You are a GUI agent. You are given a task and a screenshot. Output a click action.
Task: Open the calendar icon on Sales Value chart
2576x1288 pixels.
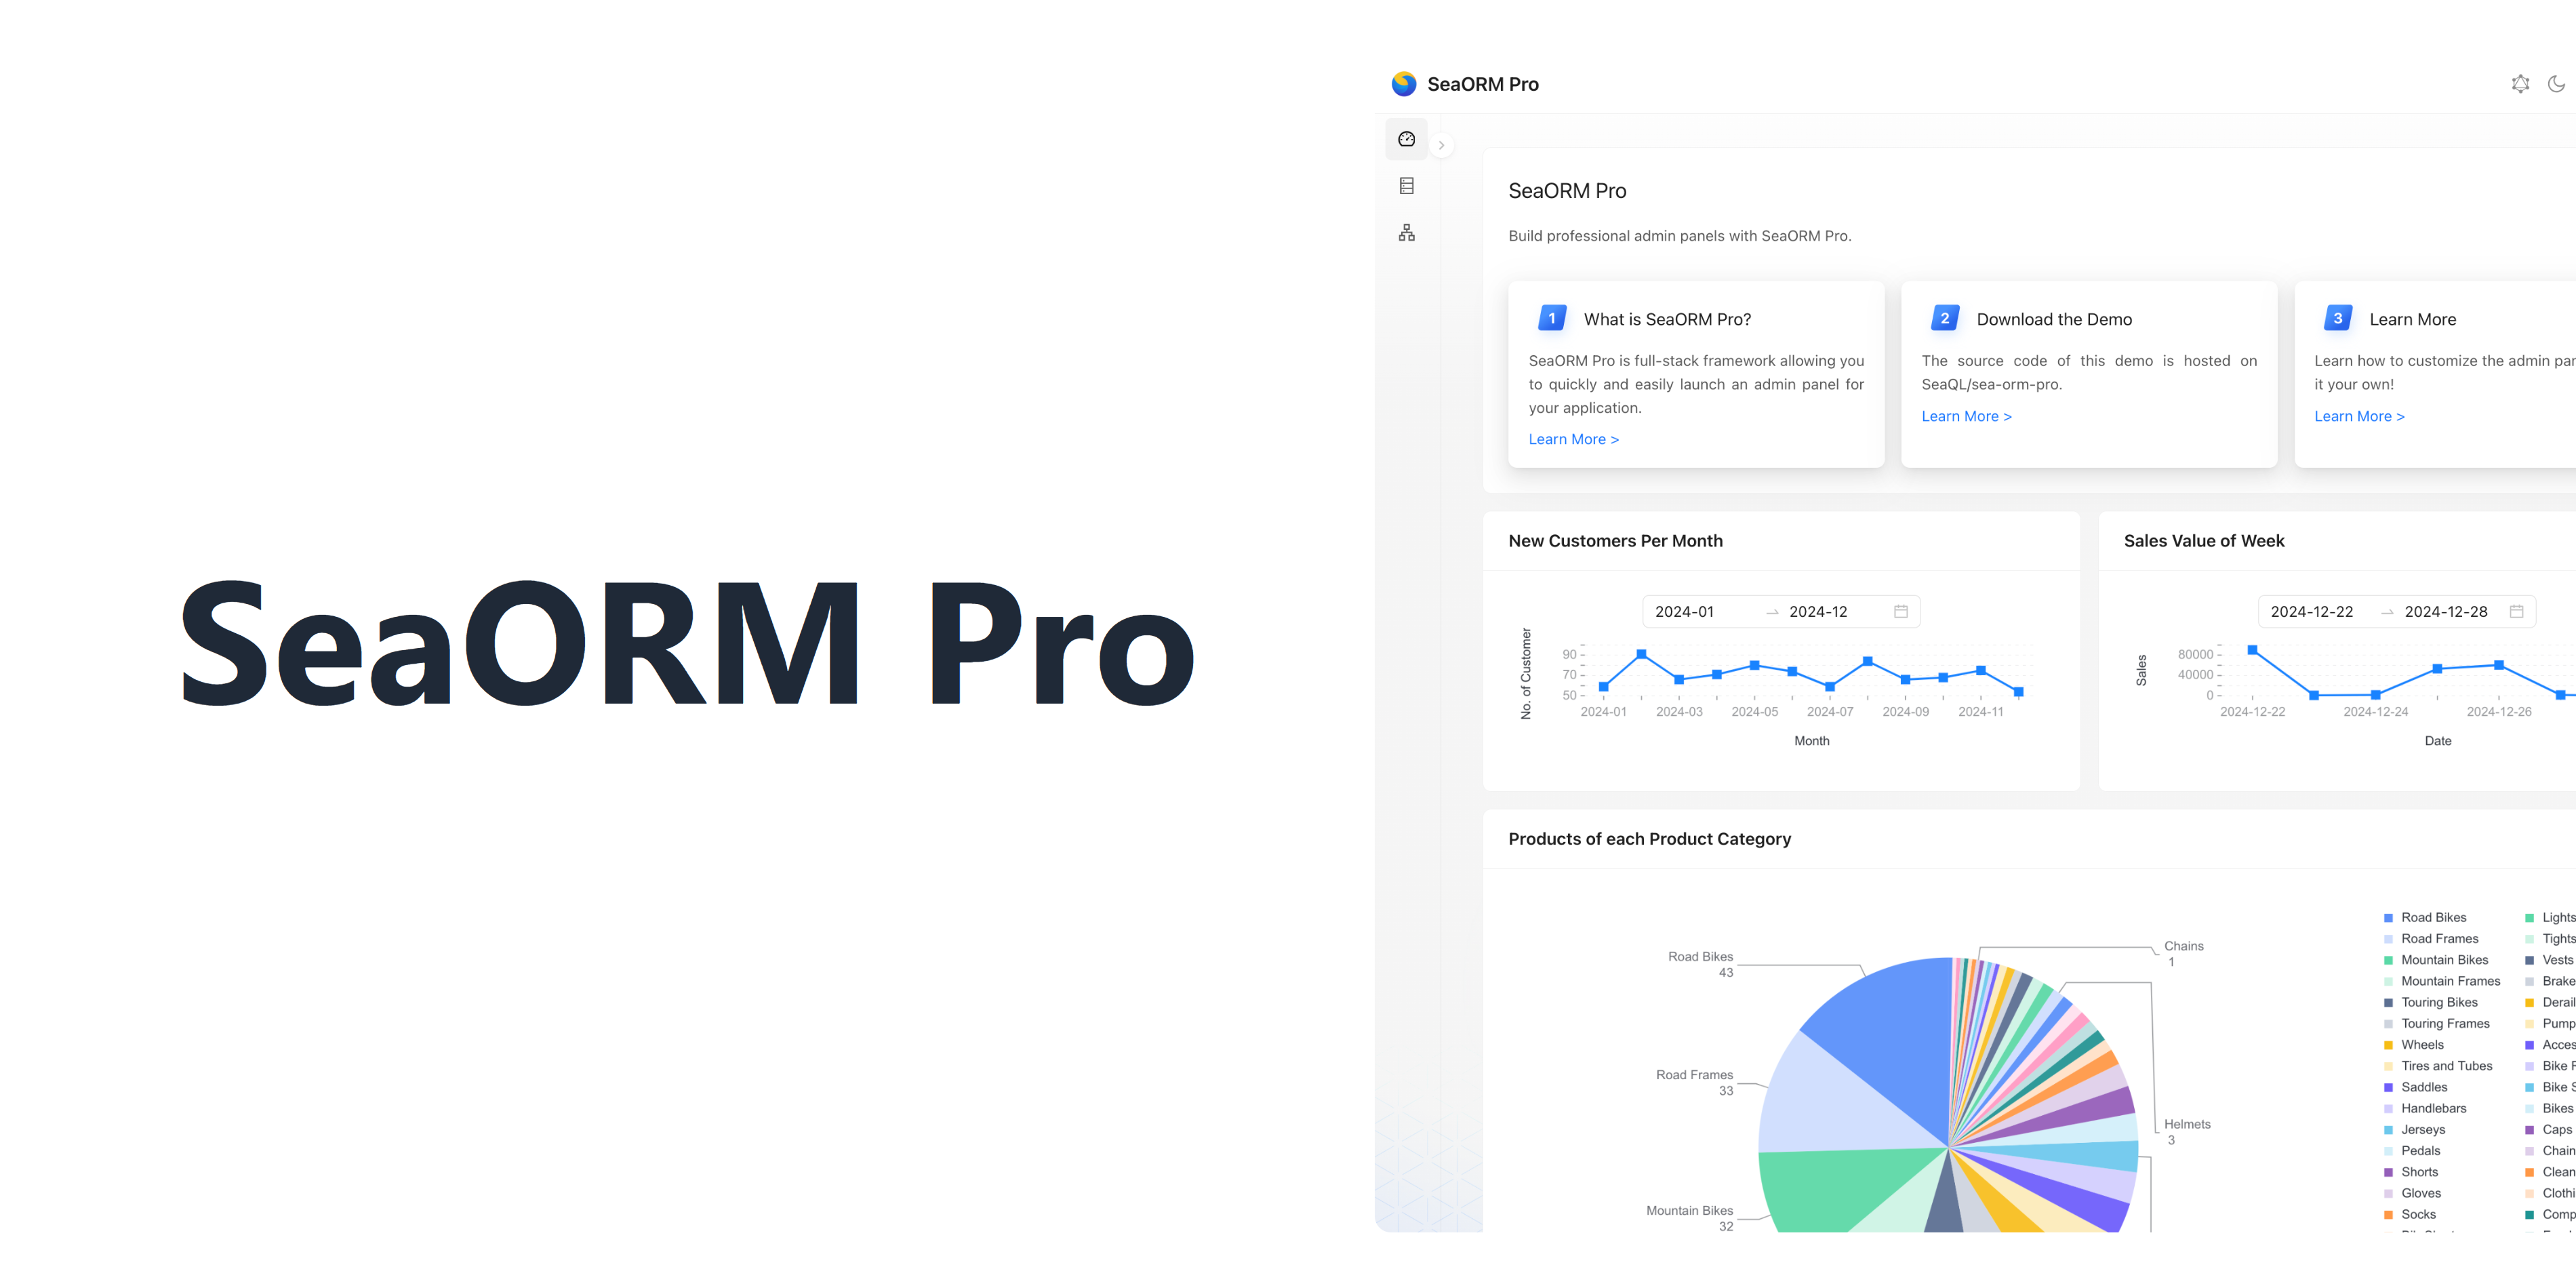(2518, 611)
